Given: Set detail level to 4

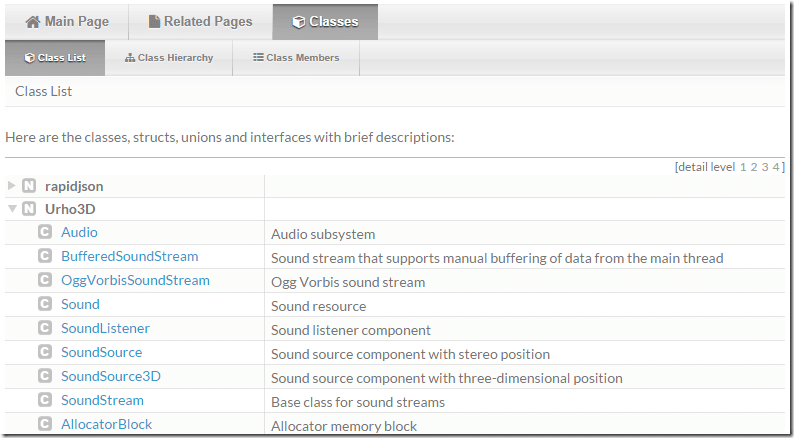Looking at the screenshot, I should (x=776, y=167).
